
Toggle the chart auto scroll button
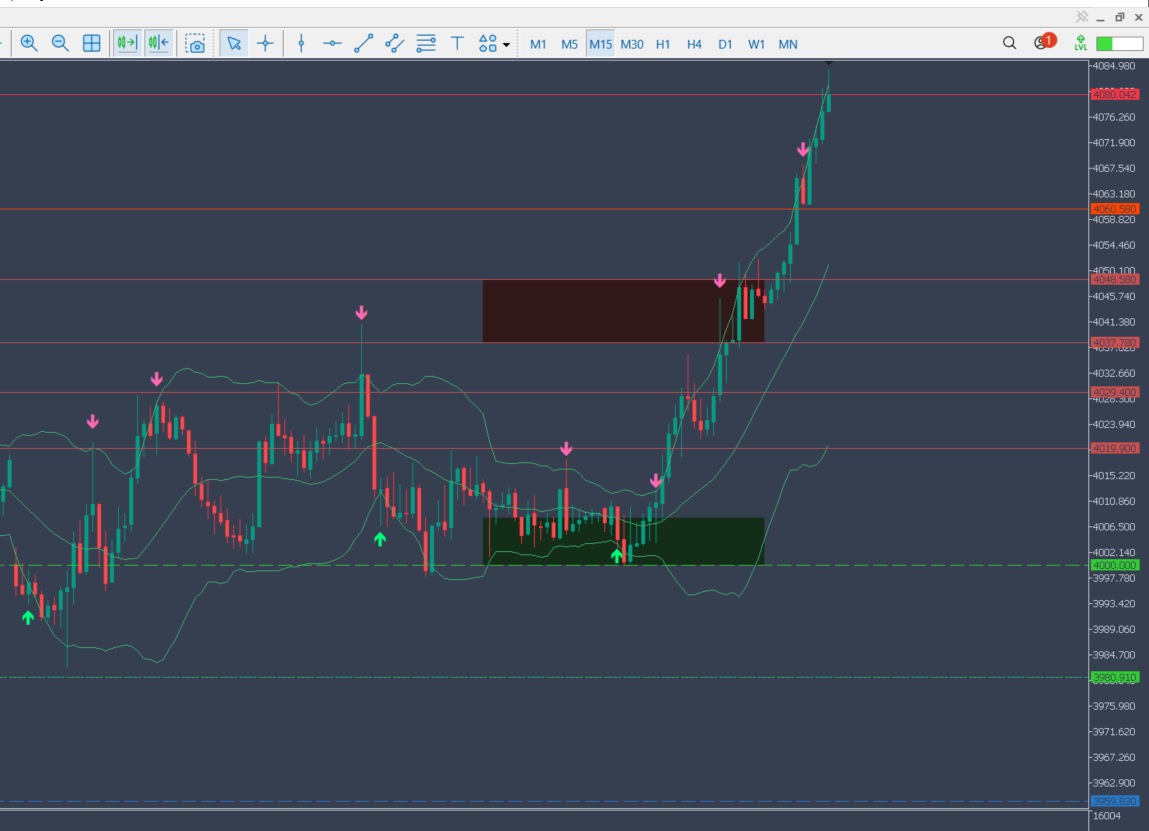(127, 43)
